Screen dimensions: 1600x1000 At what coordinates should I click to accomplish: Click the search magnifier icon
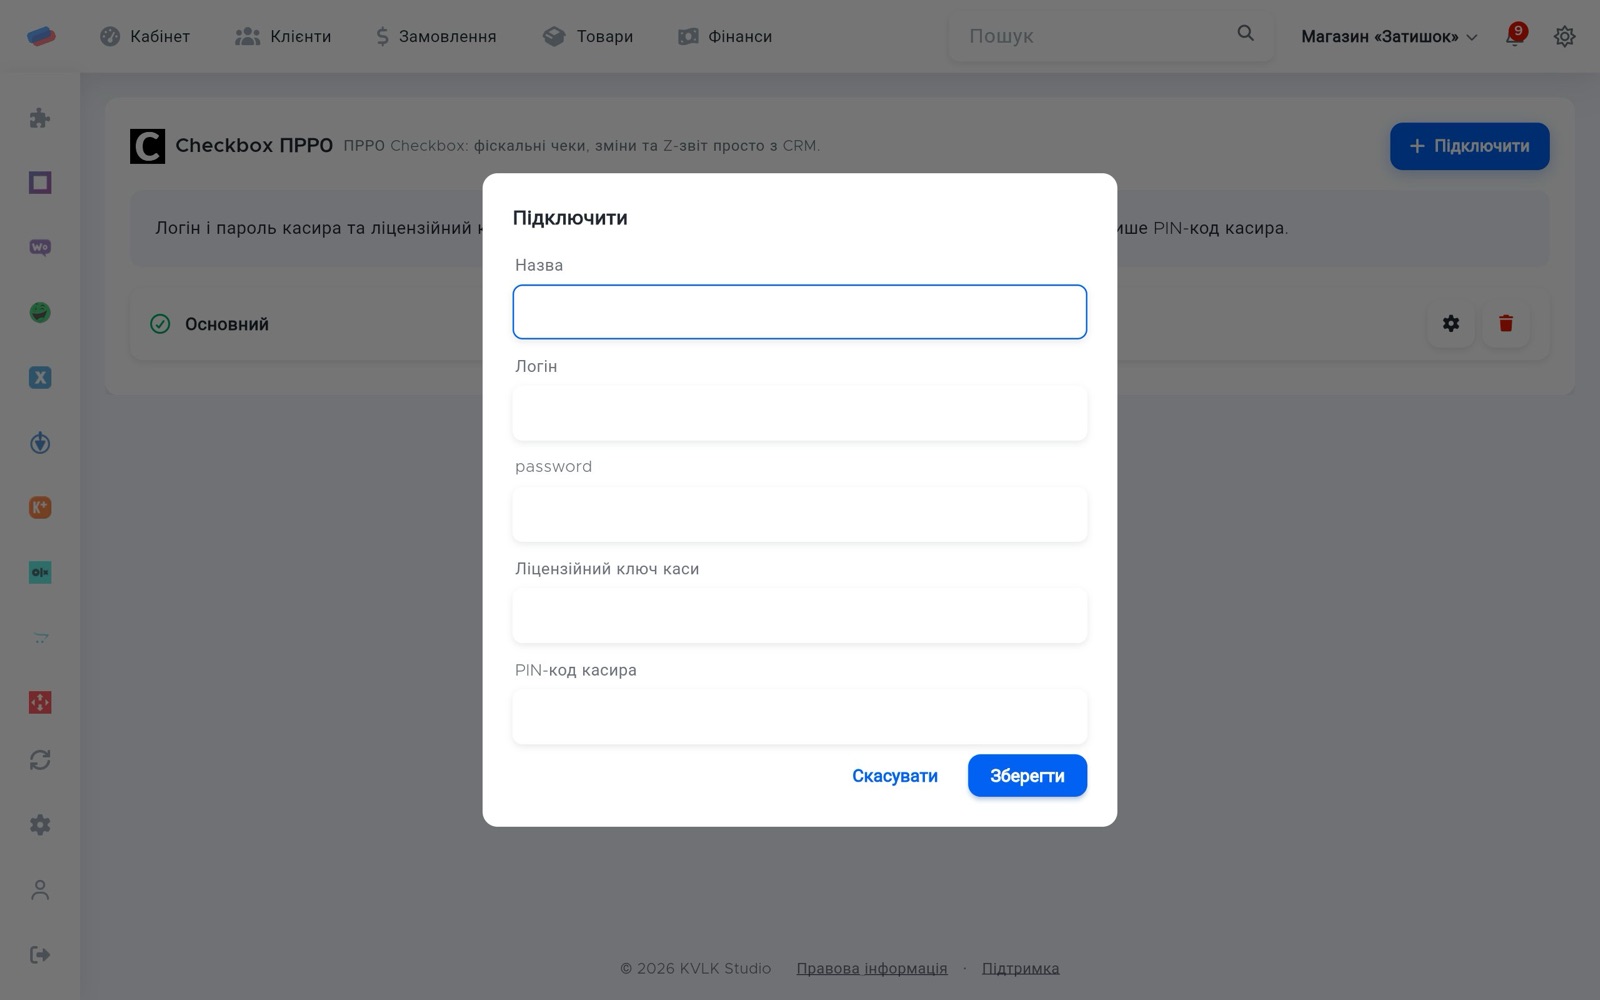[x=1245, y=34]
